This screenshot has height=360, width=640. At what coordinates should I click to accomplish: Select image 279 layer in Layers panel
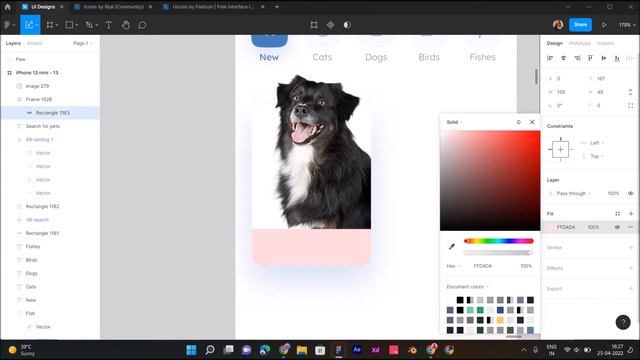point(50,86)
